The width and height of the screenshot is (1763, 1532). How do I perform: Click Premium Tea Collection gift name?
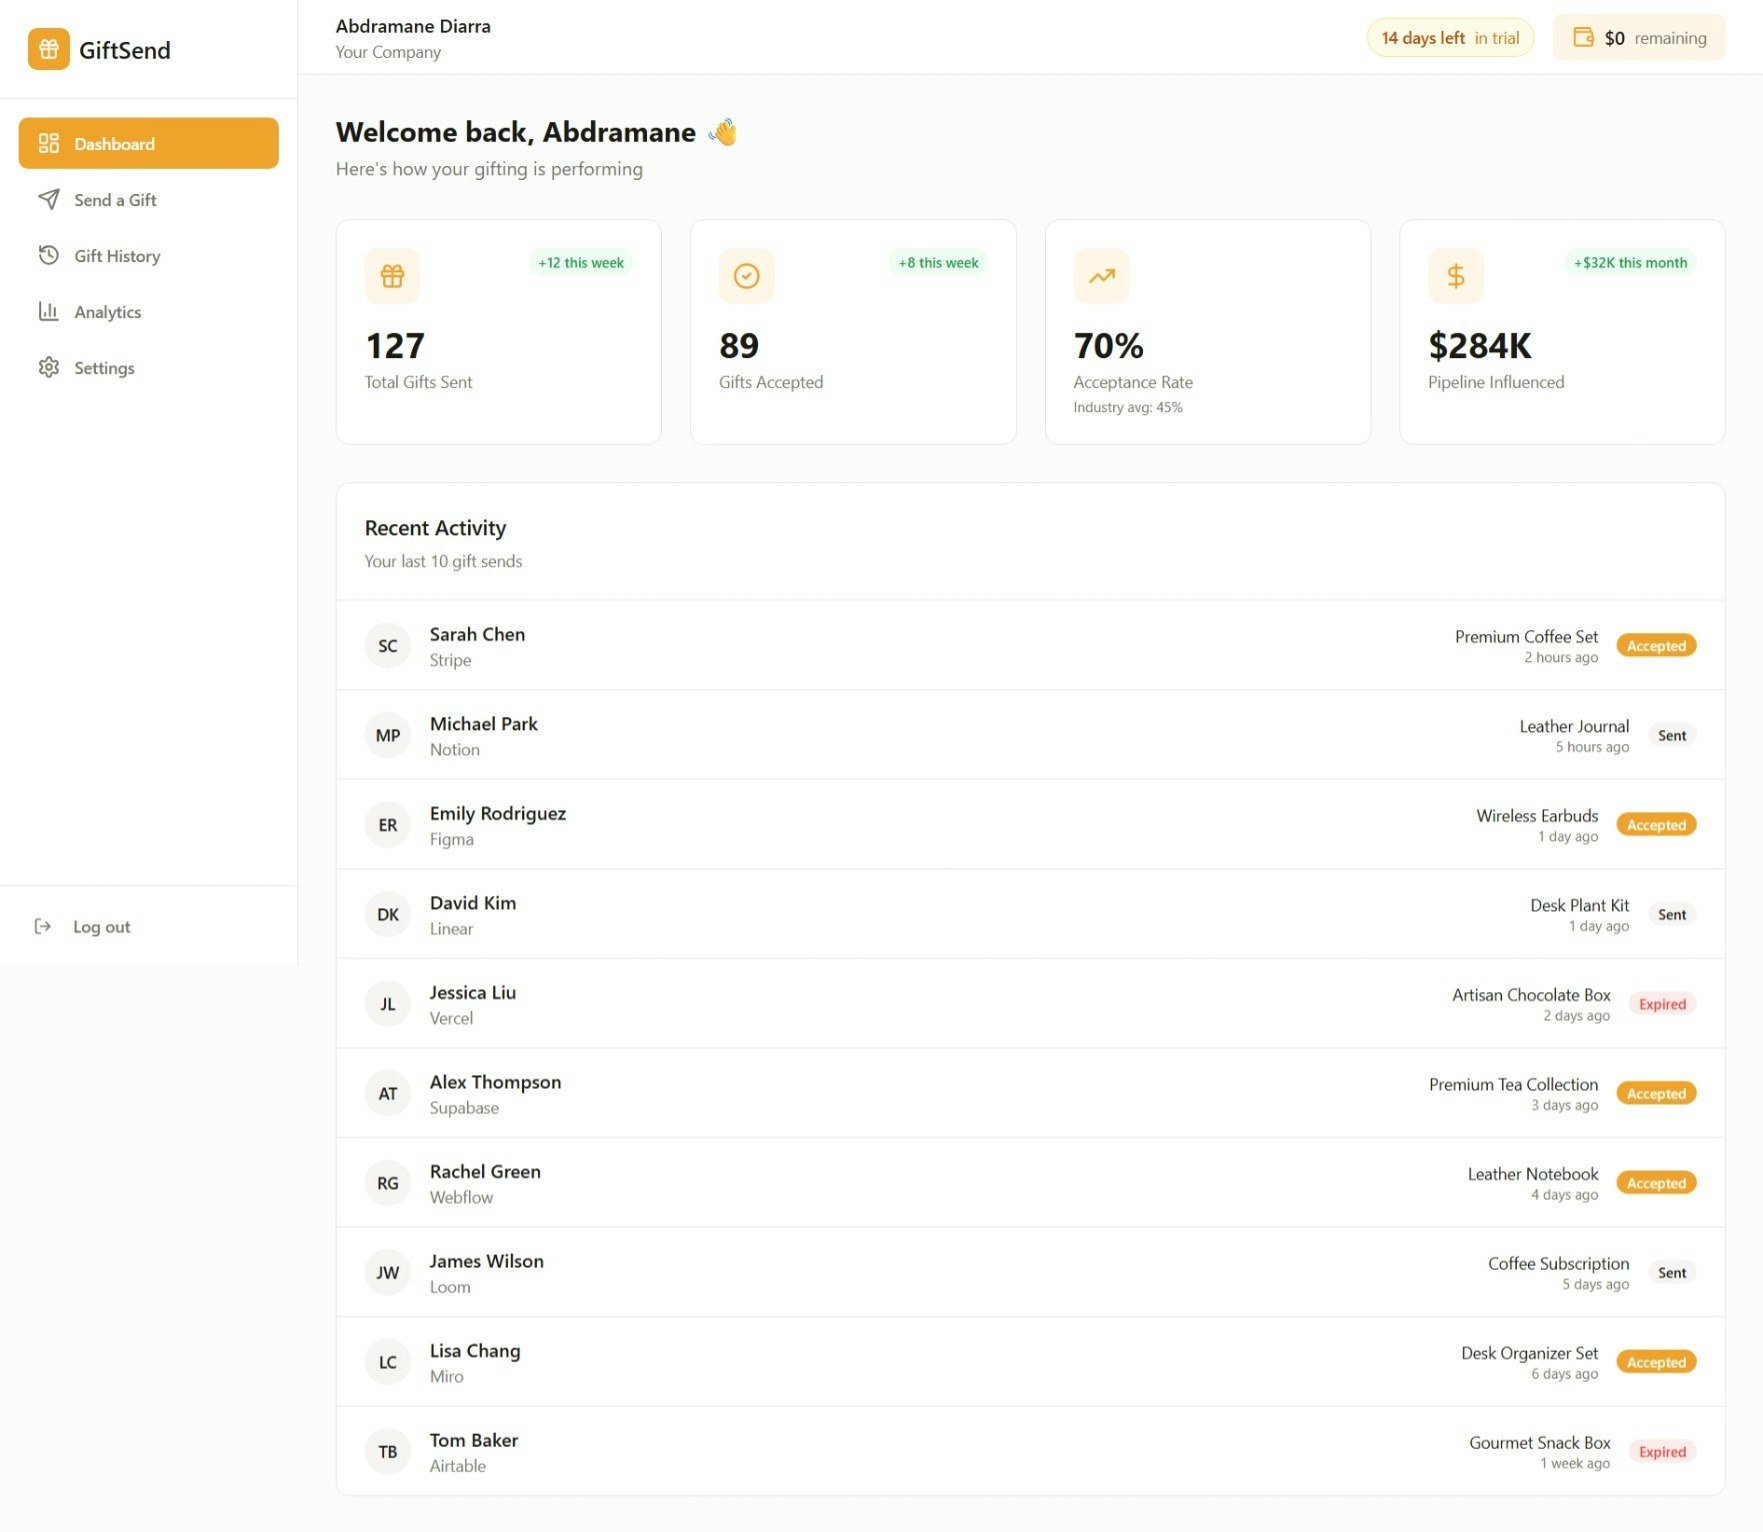coord(1513,1084)
